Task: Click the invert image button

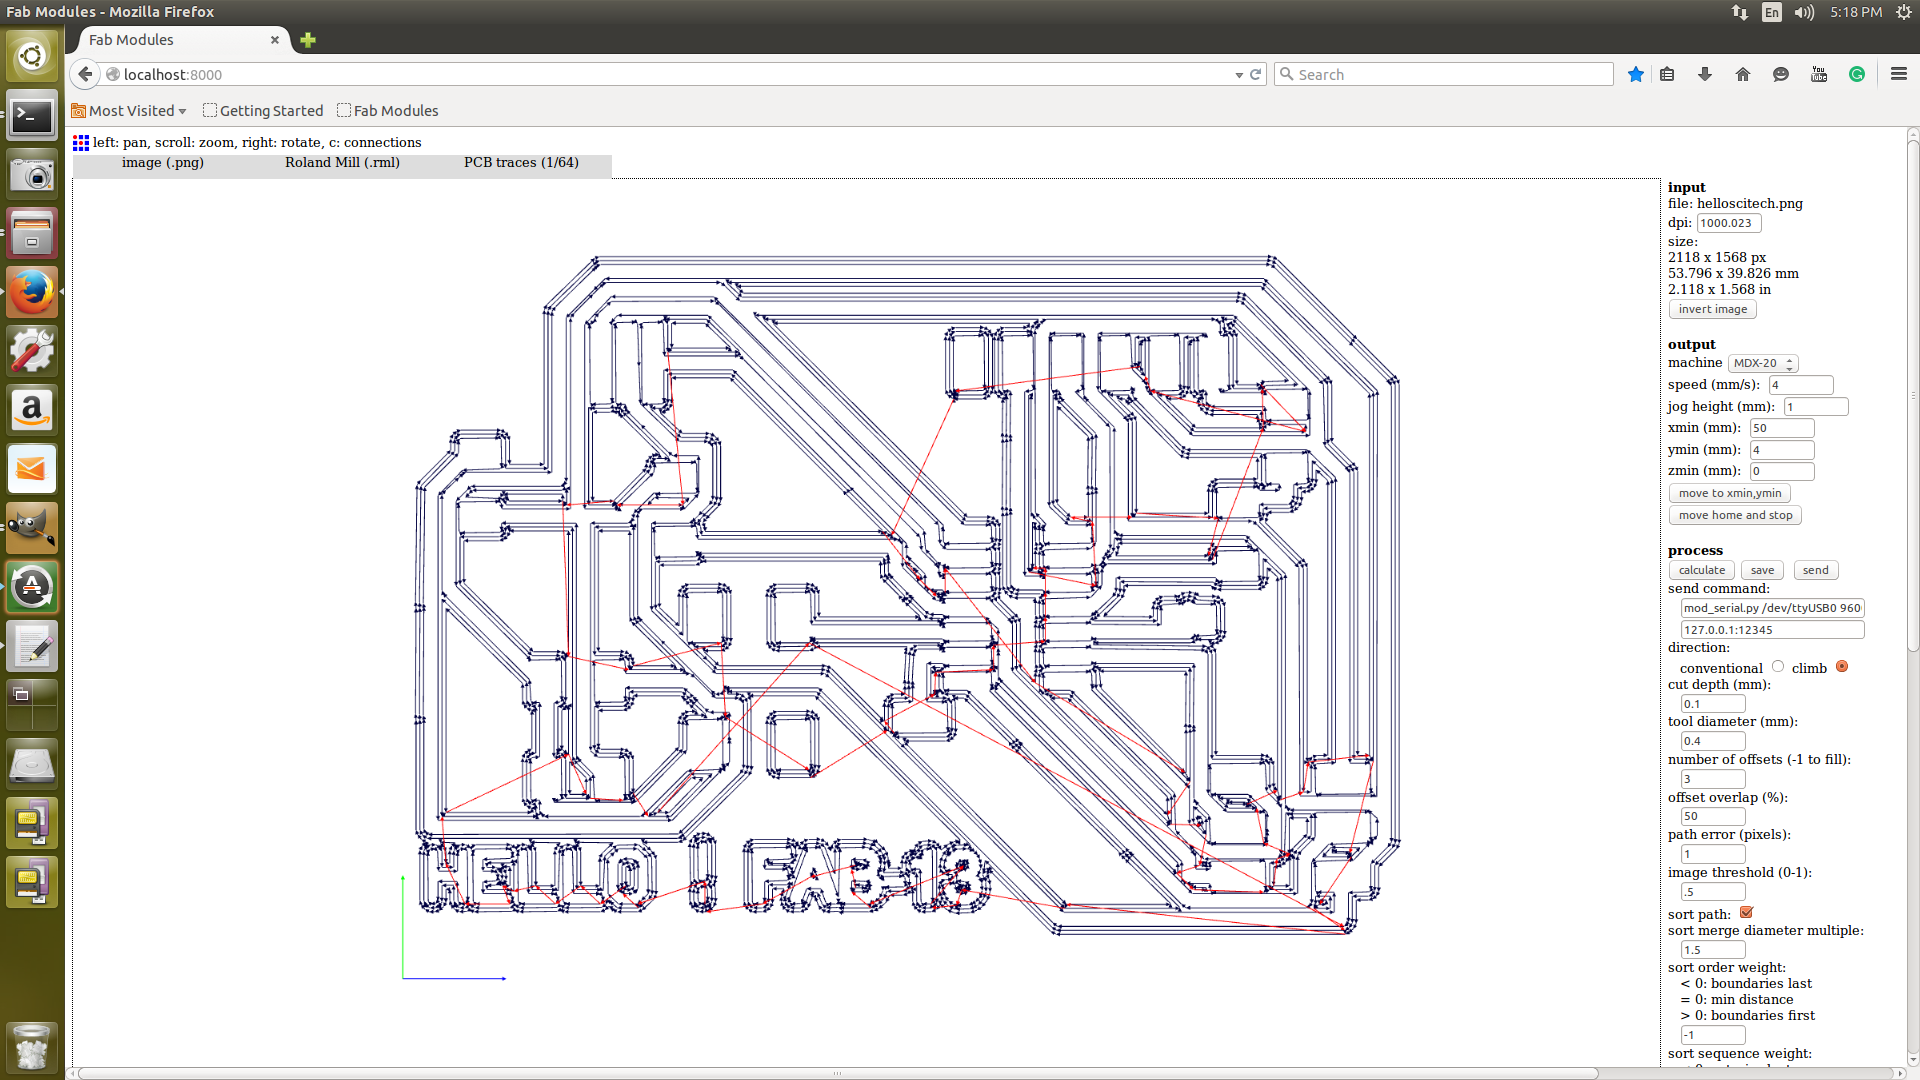Action: pyautogui.click(x=1712, y=309)
